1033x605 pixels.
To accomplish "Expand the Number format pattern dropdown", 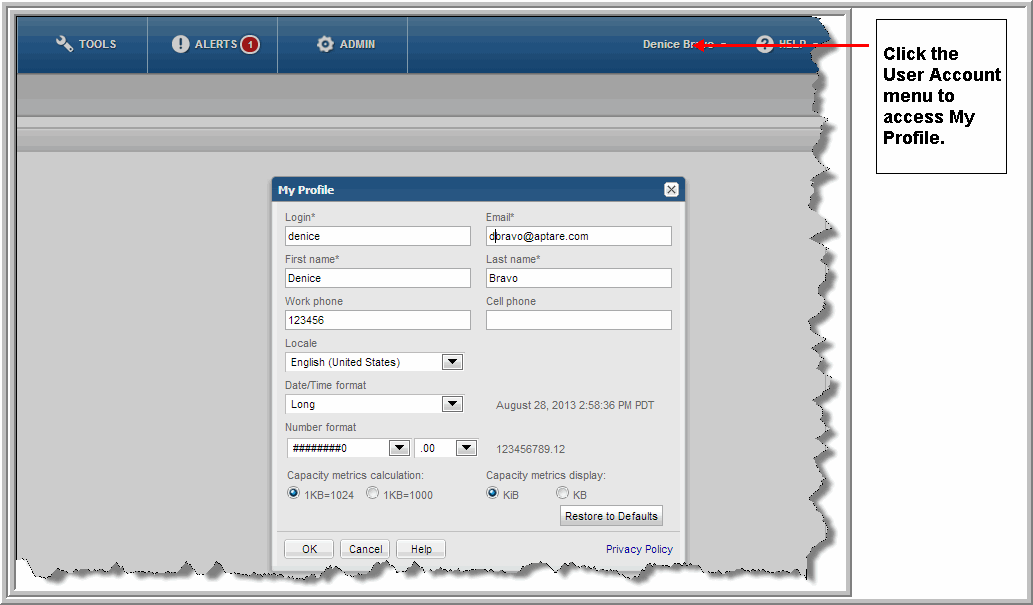I will point(399,448).
